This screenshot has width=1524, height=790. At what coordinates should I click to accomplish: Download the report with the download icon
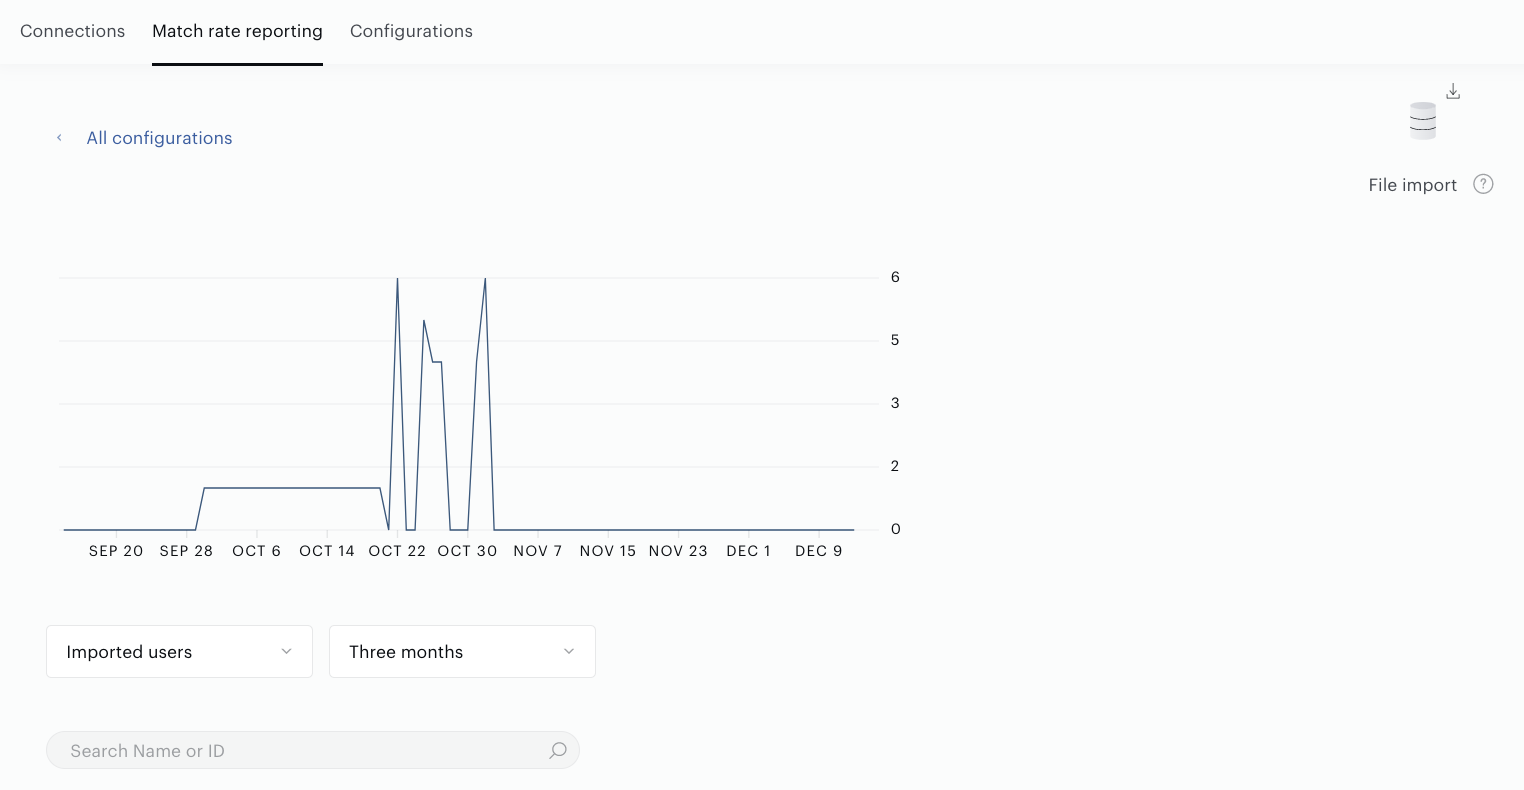(1453, 91)
